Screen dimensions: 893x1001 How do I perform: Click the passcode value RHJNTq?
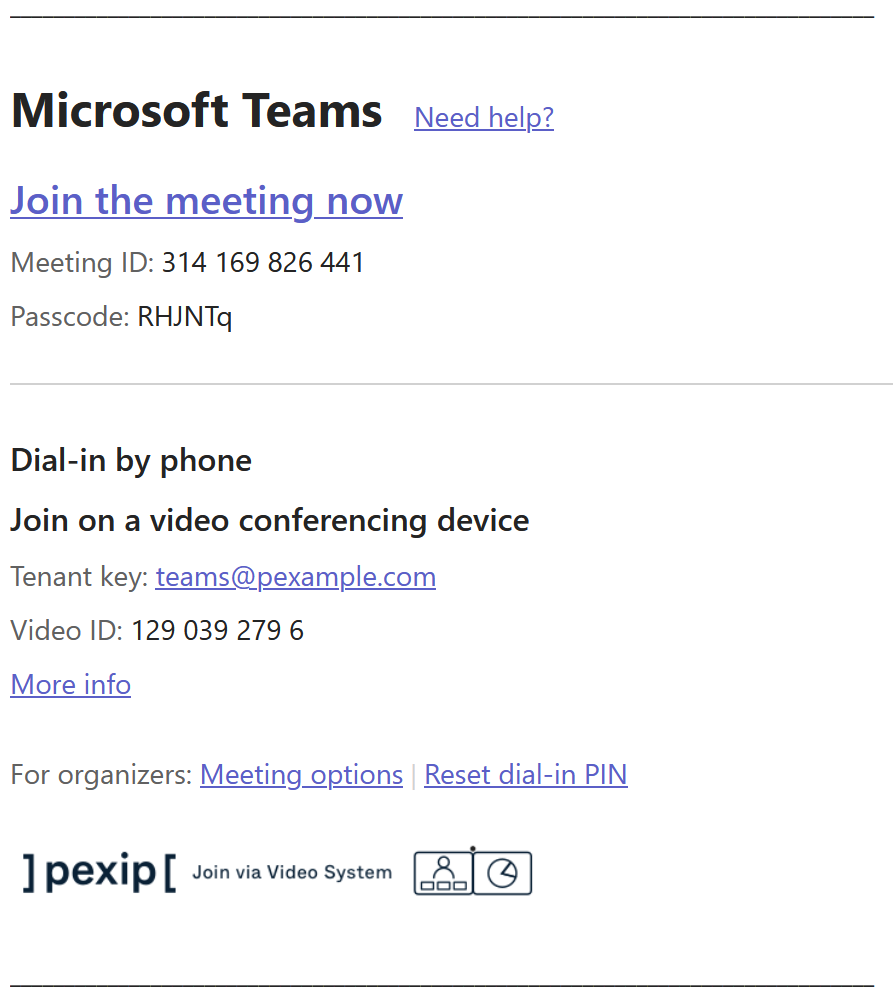click(x=185, y=317)
